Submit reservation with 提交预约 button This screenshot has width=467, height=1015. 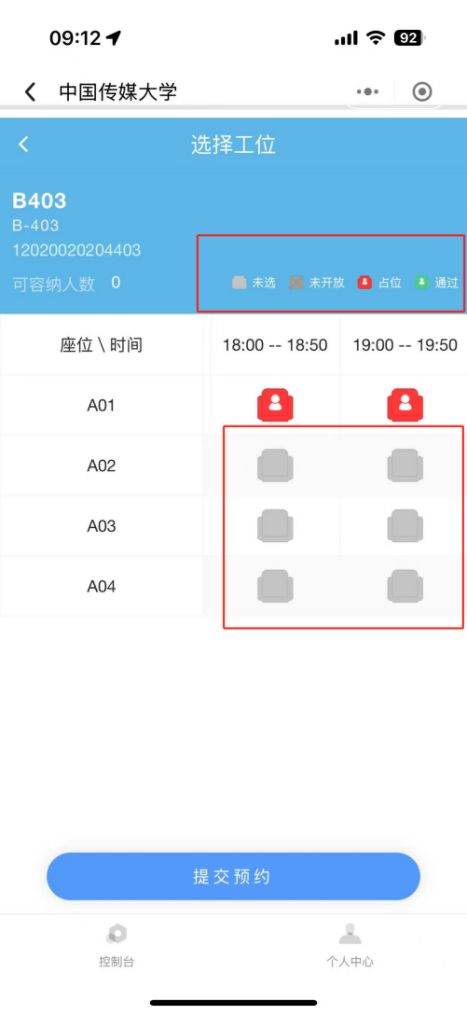(x=233, y=876)
